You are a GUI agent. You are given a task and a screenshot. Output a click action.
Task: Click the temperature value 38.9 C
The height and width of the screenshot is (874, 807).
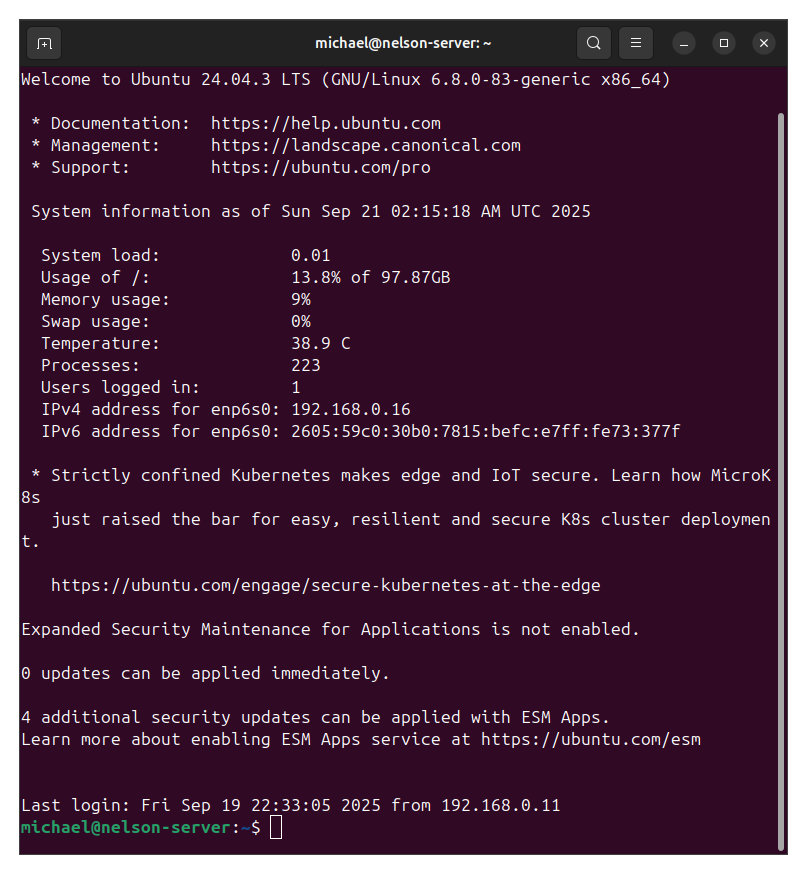pos(320,344)
